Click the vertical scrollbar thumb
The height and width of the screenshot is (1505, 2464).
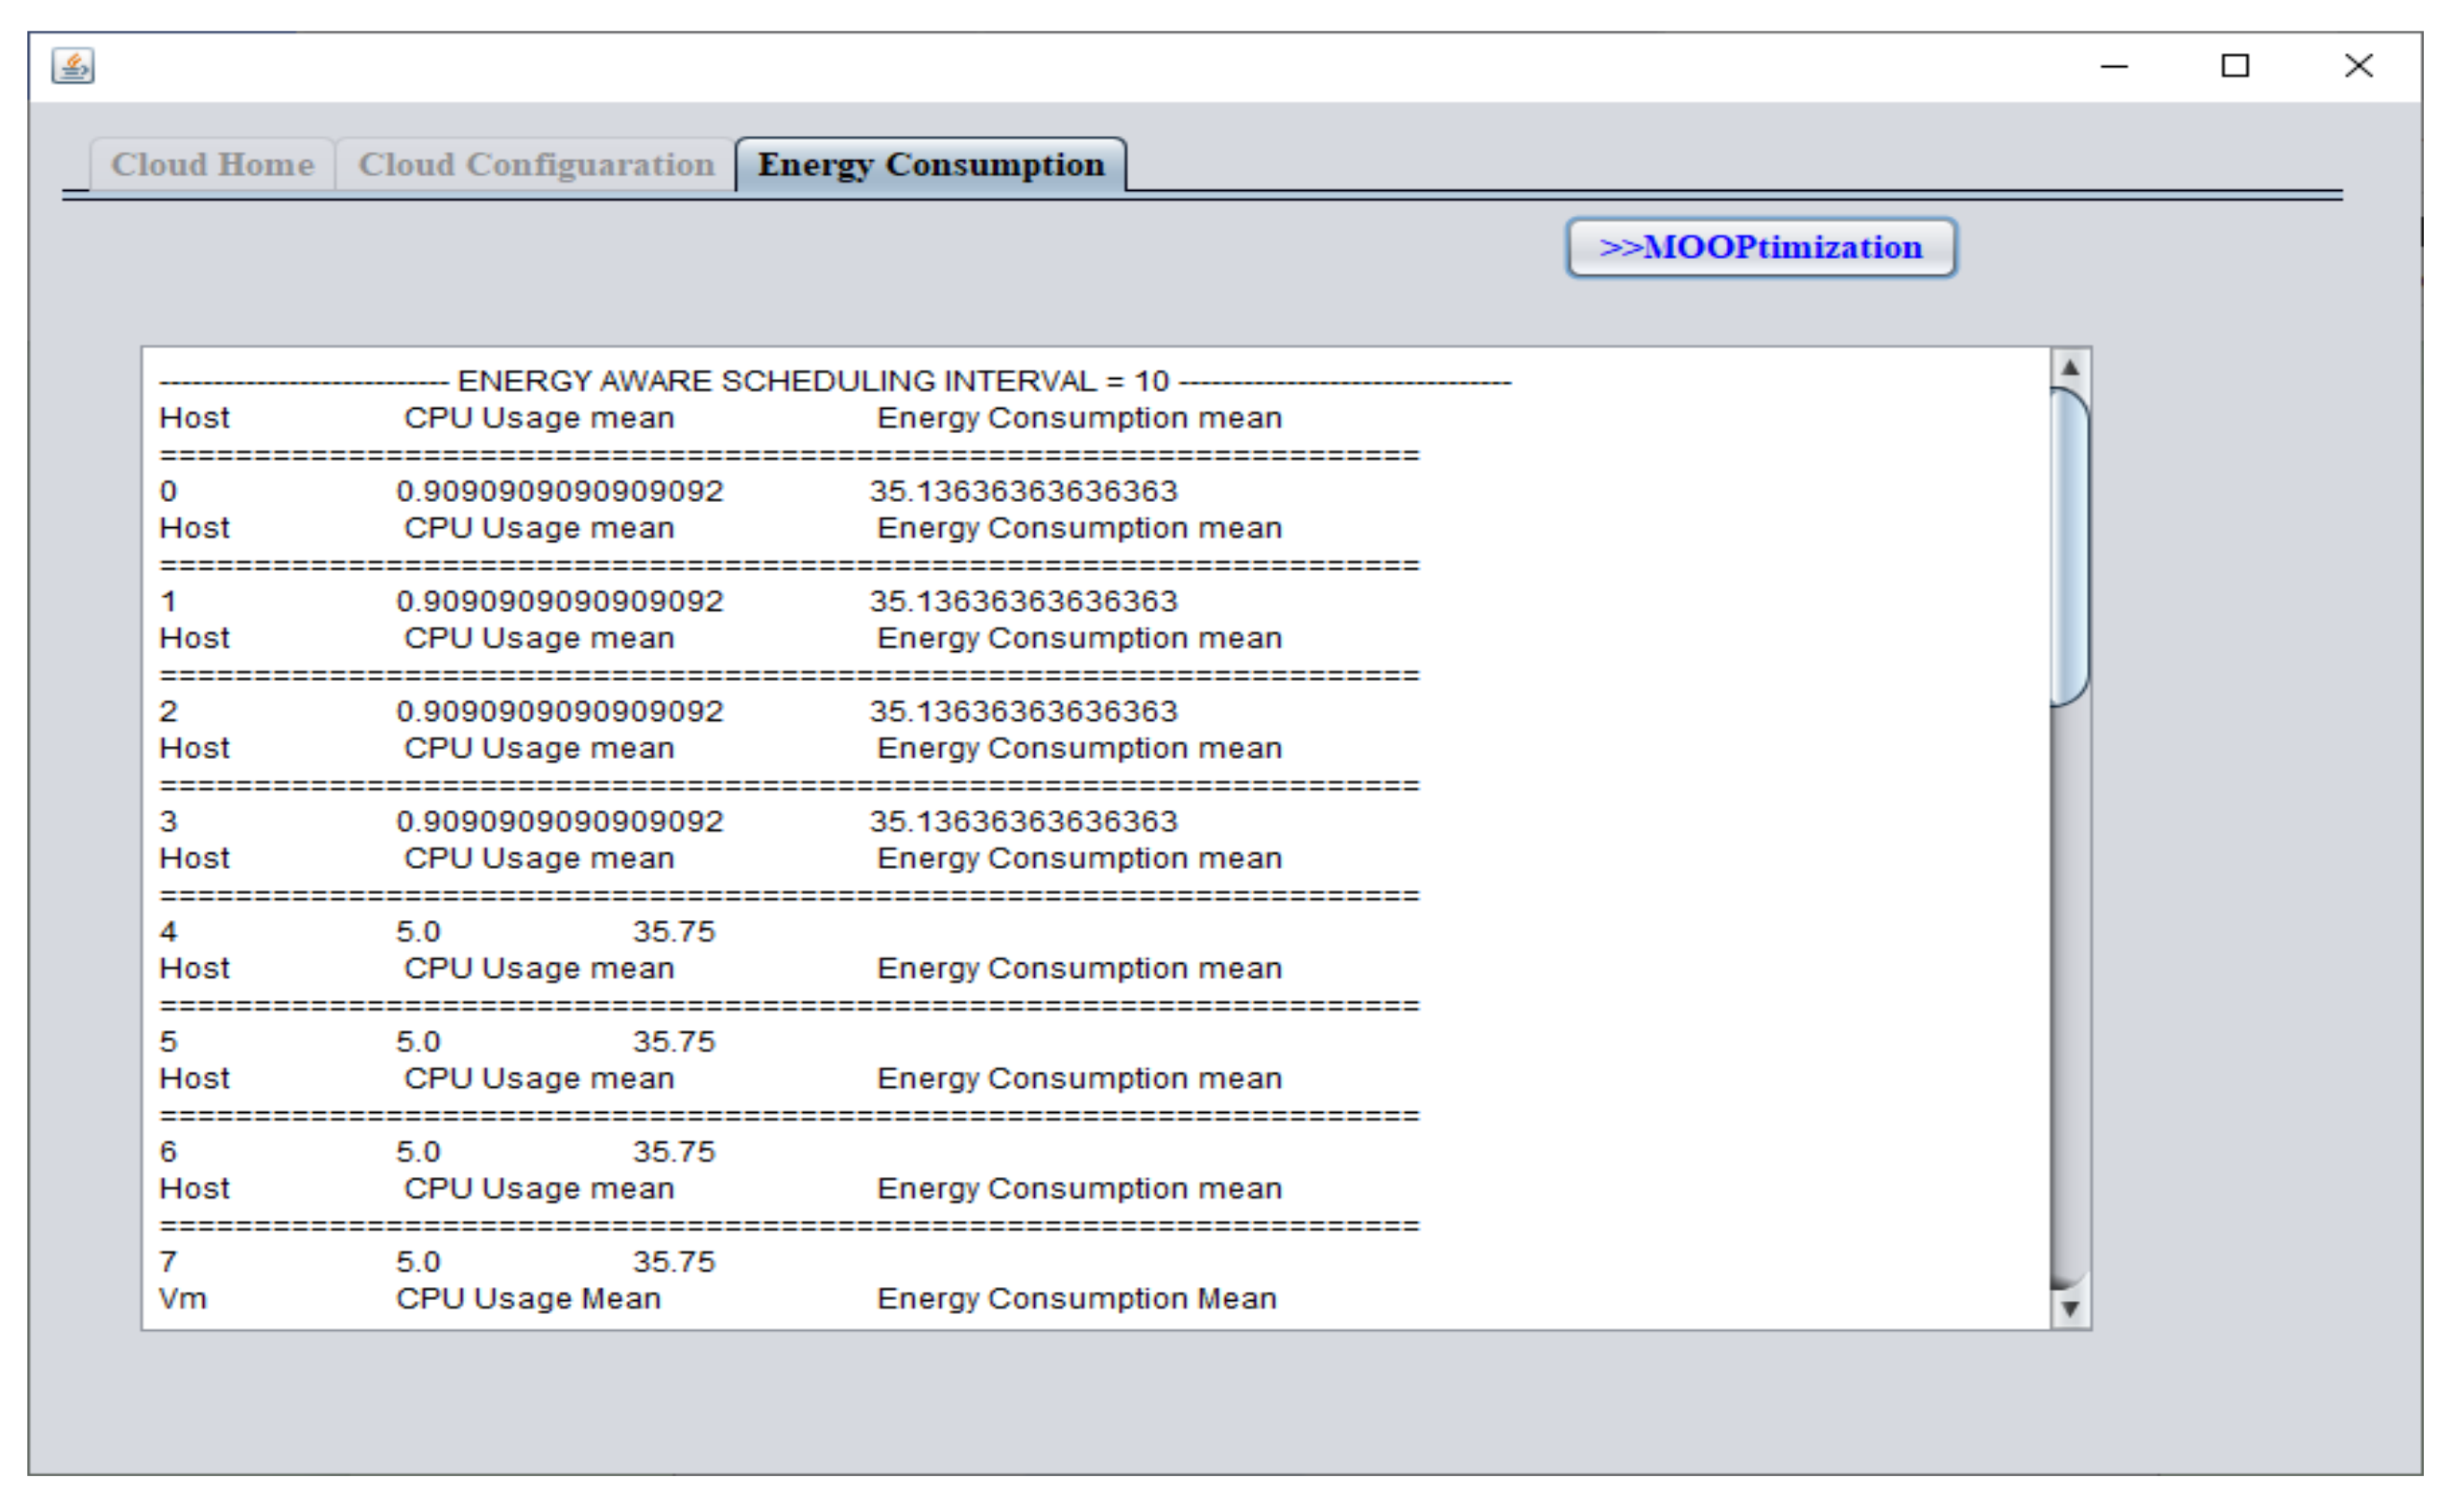click(2068, 548)
